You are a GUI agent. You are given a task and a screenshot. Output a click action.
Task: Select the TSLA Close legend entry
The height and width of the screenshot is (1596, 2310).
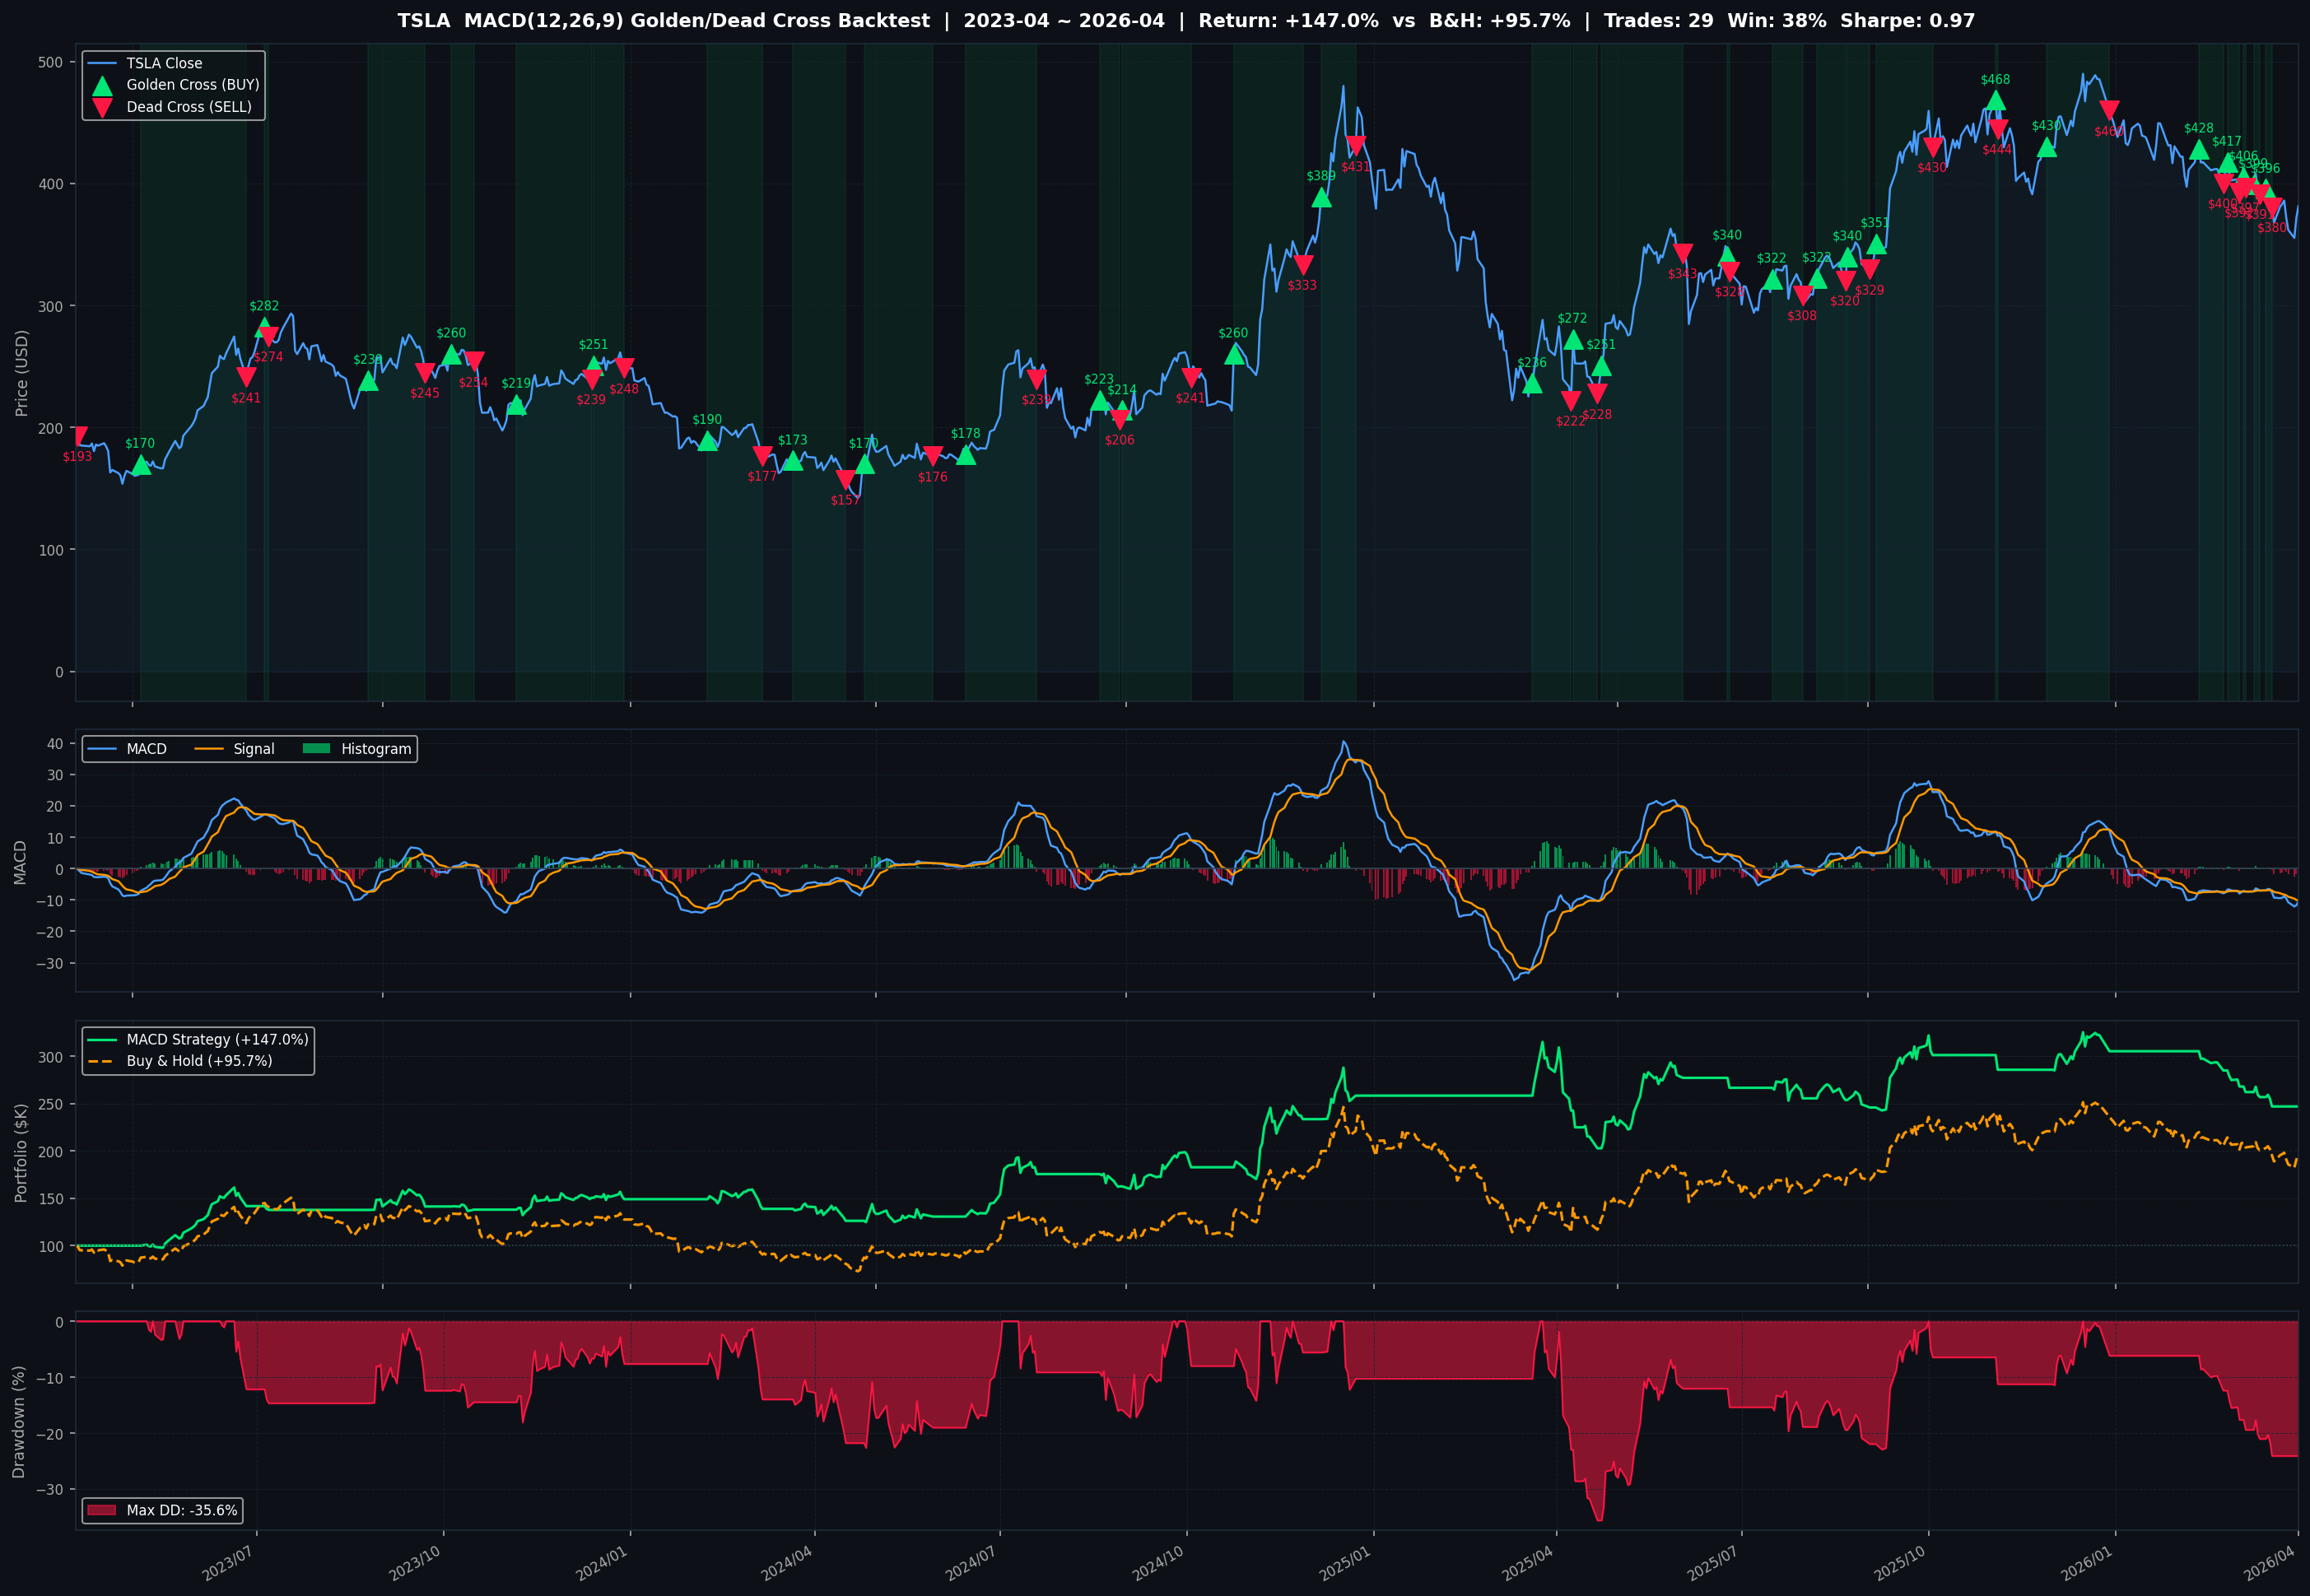145,63
